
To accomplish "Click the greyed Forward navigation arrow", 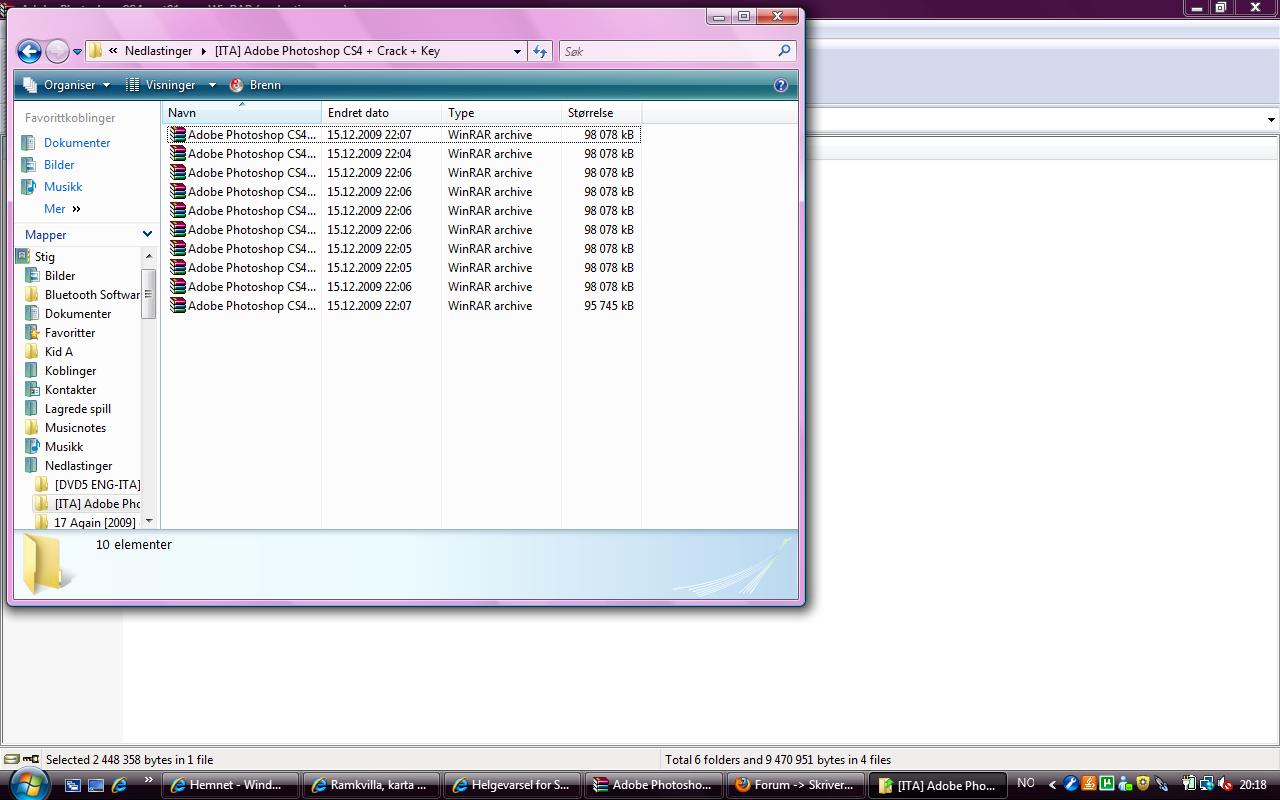I will pos(58,51).
